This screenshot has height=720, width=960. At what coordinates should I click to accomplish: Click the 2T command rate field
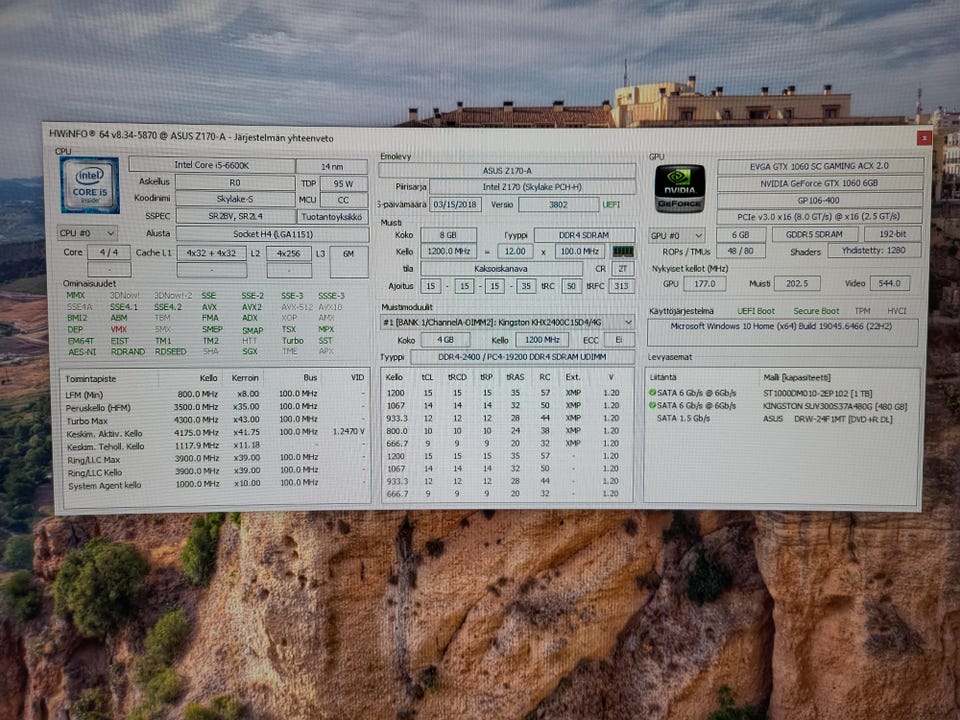(623, 268)
